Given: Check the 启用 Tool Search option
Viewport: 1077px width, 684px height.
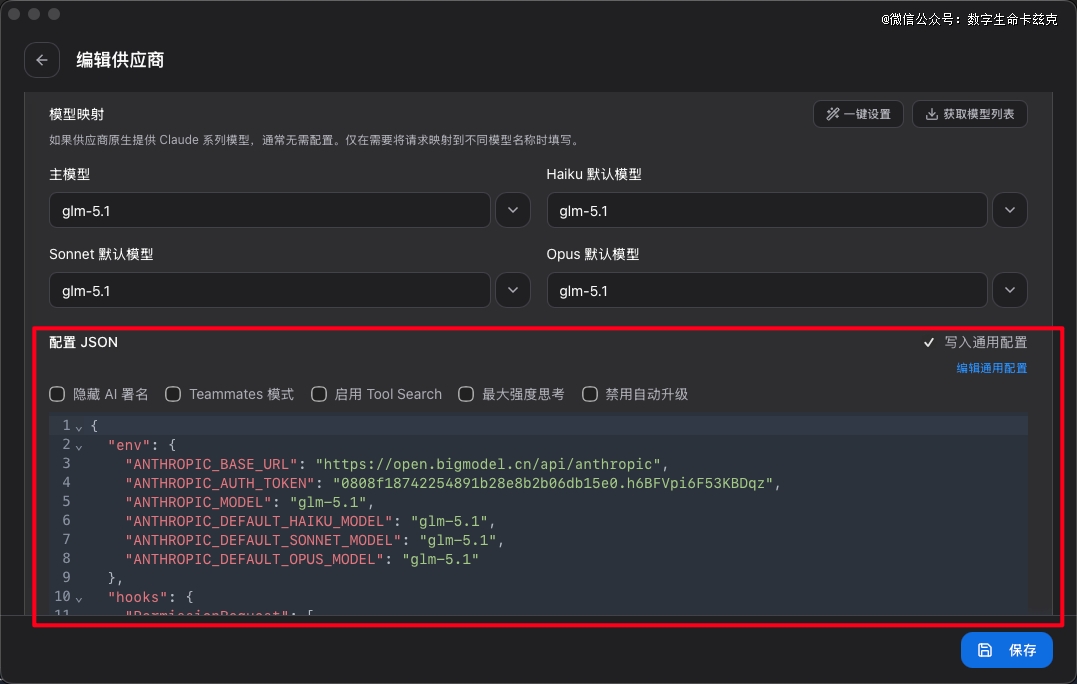Looking at the screenshot, I should pos(319,394).
